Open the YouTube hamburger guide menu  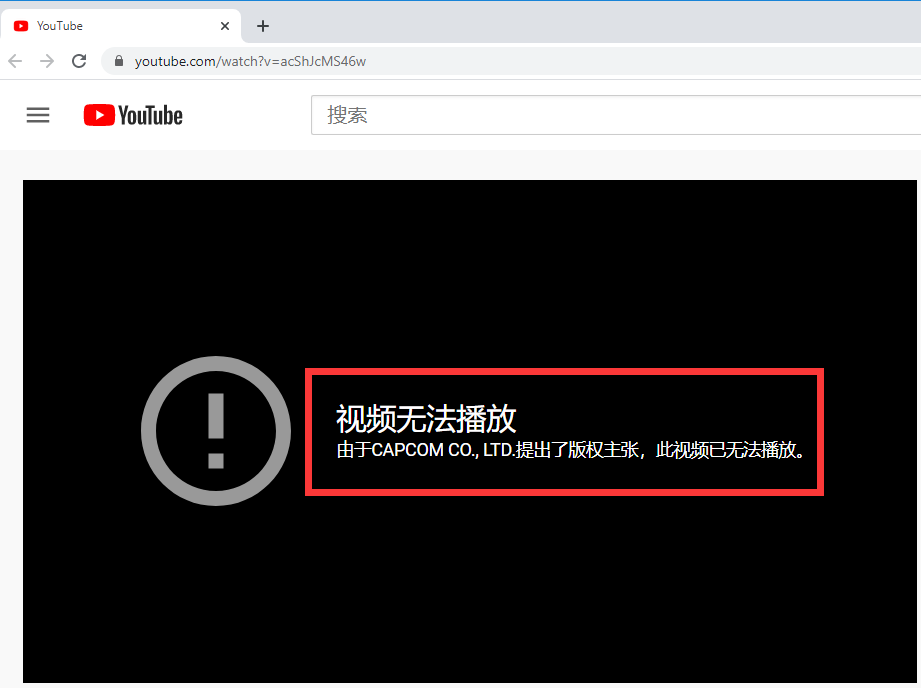pyautogui.click(x=38, y=115)
